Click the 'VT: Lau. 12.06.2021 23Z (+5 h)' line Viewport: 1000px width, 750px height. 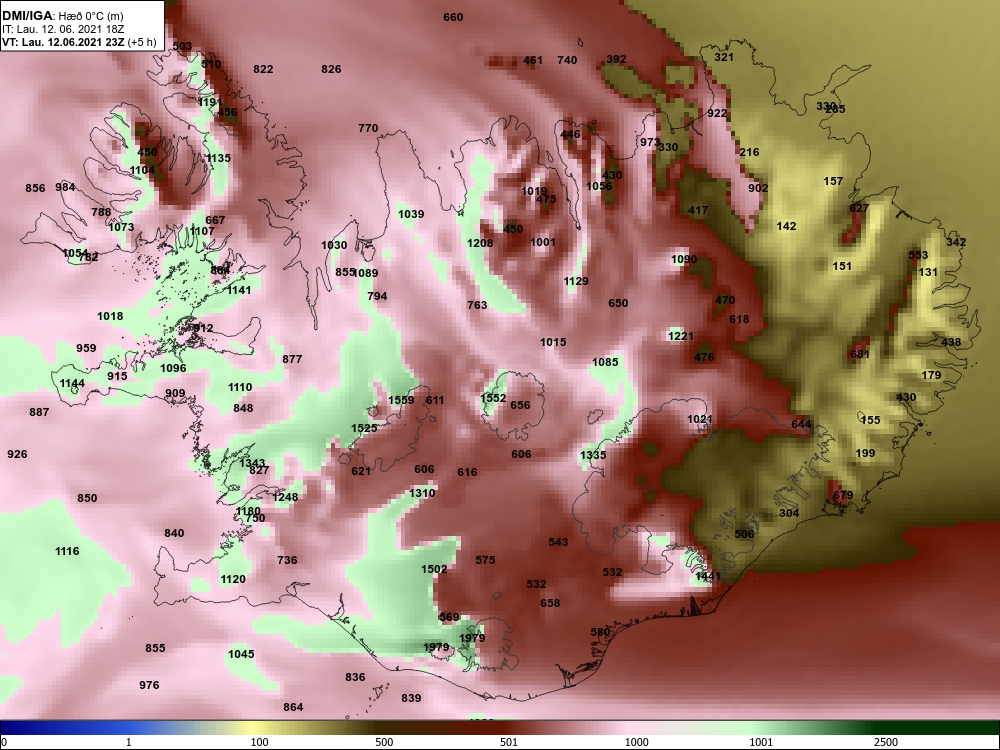[x=79, y=42]
